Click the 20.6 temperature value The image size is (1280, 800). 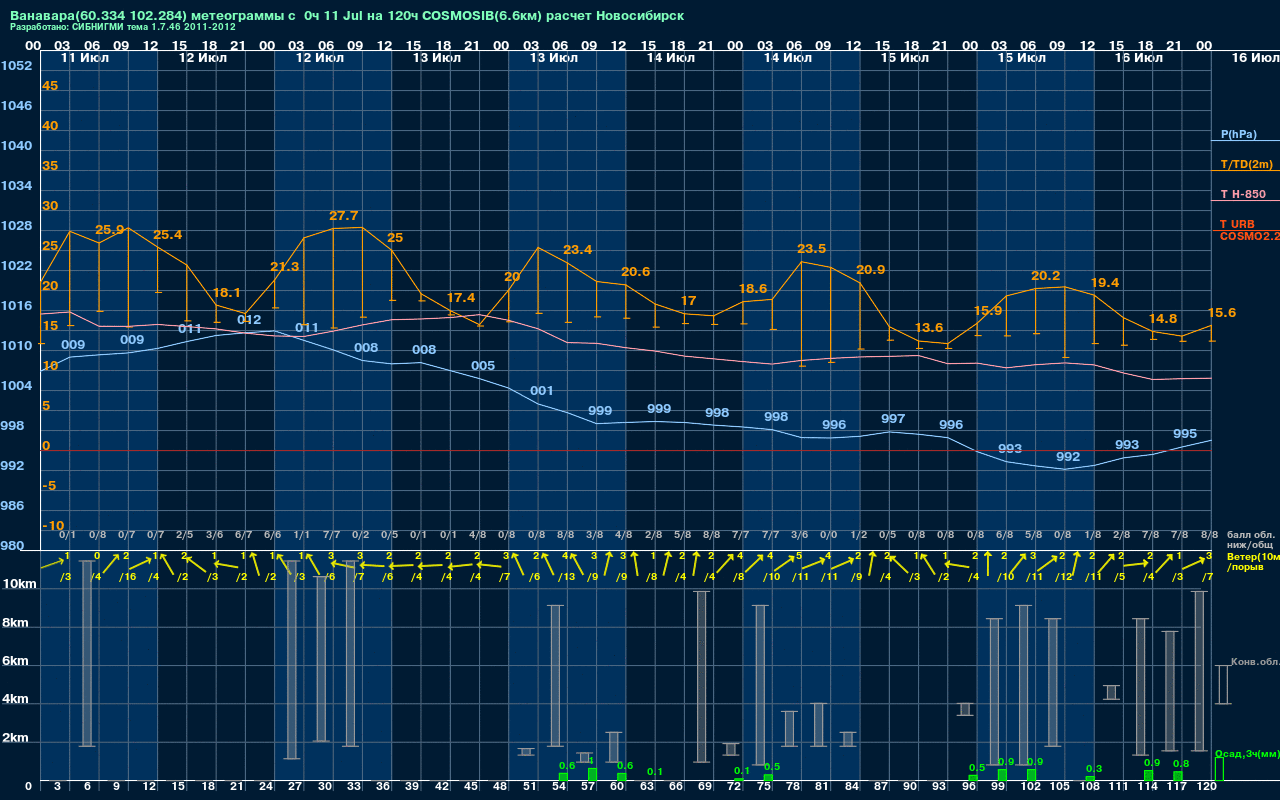636,272
